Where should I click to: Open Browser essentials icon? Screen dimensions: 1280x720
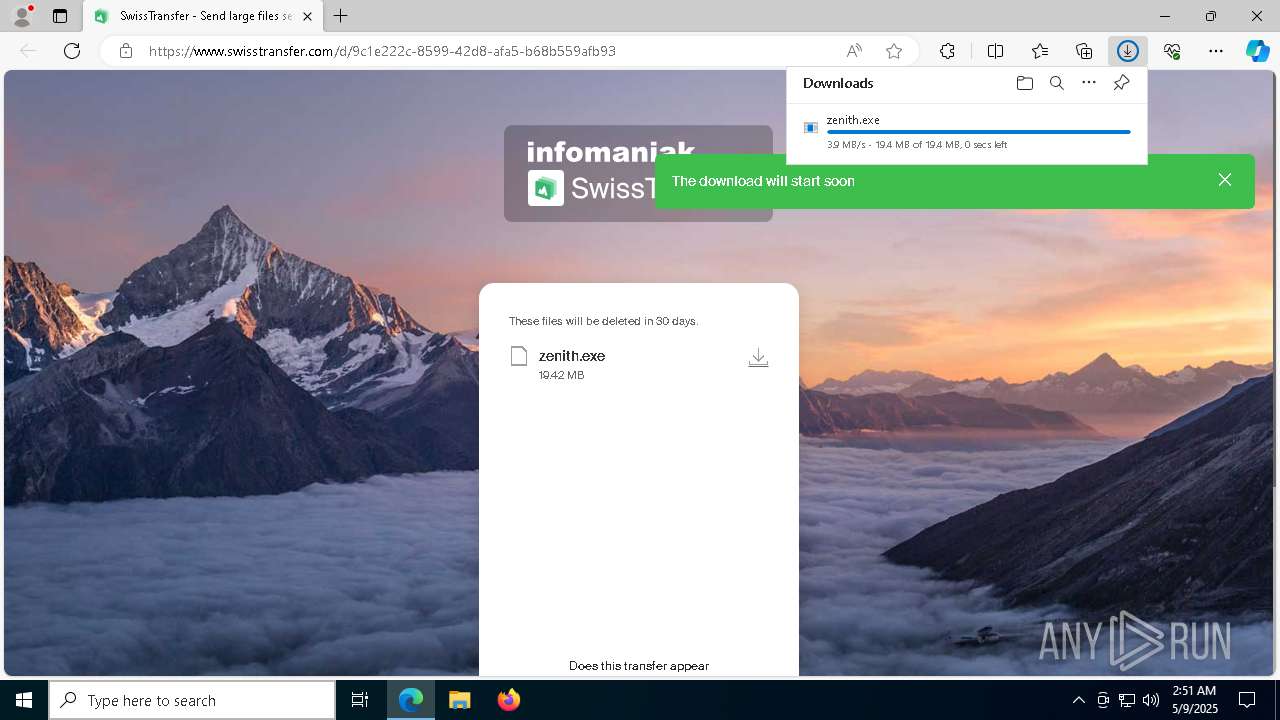click(x=1172, y=51)
